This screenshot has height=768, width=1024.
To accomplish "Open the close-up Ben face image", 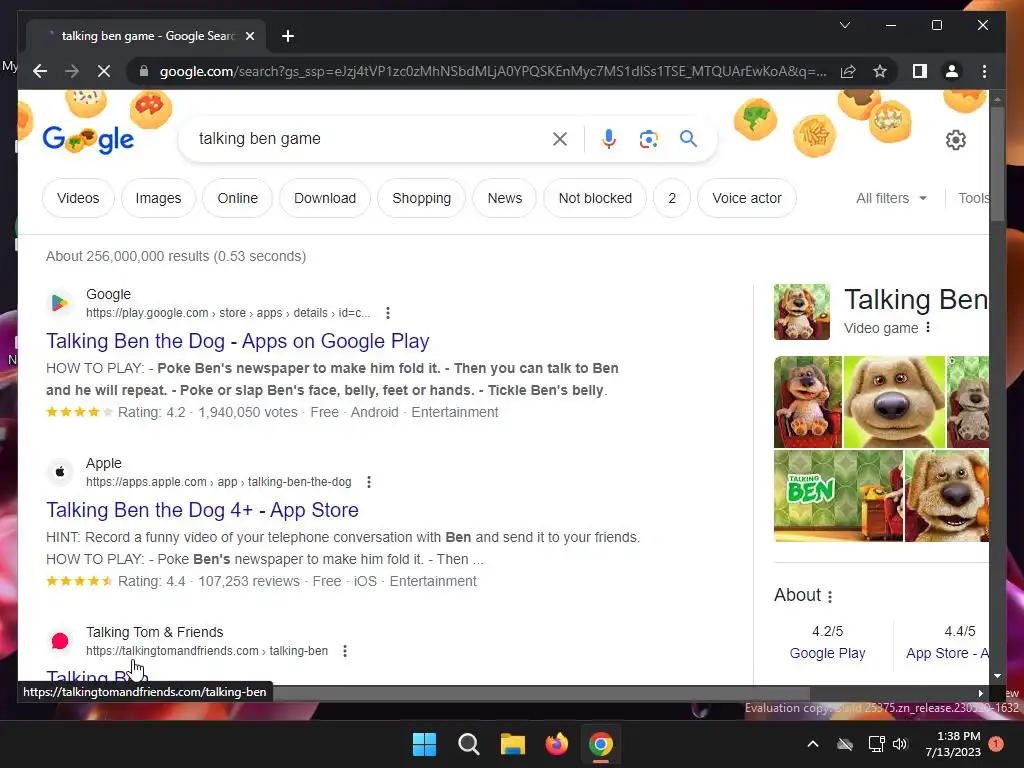I will [894, 402].
